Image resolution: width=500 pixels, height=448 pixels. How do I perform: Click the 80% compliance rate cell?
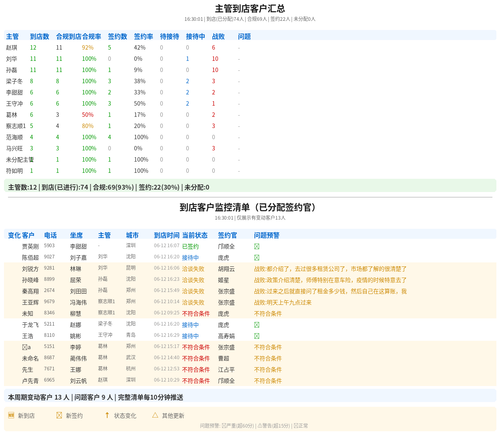(x=88, y=126)
